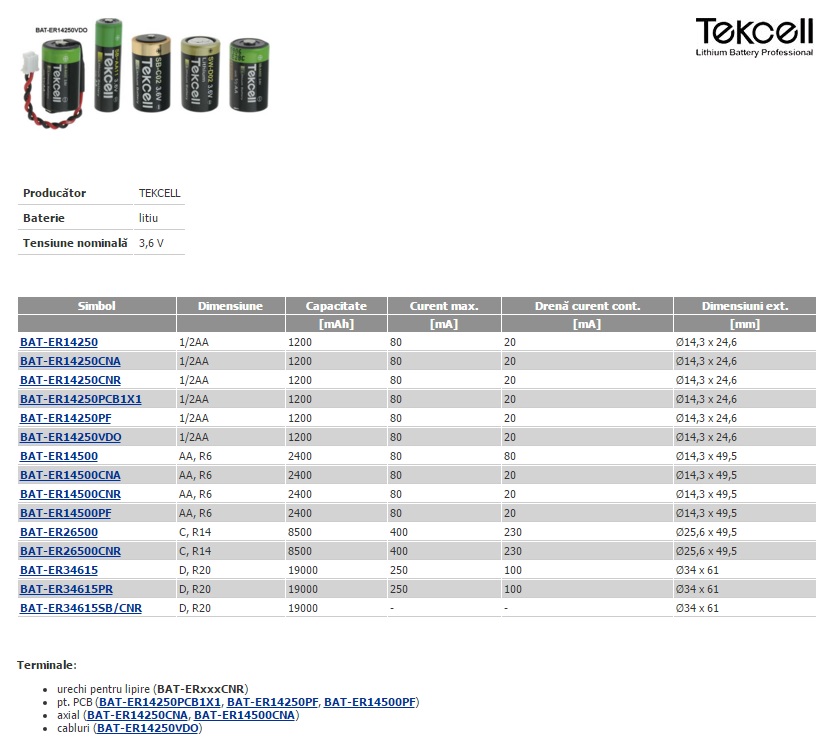Click the SB-C02 battery image
The image size is (827, 740).
click(x=151, y=73)
